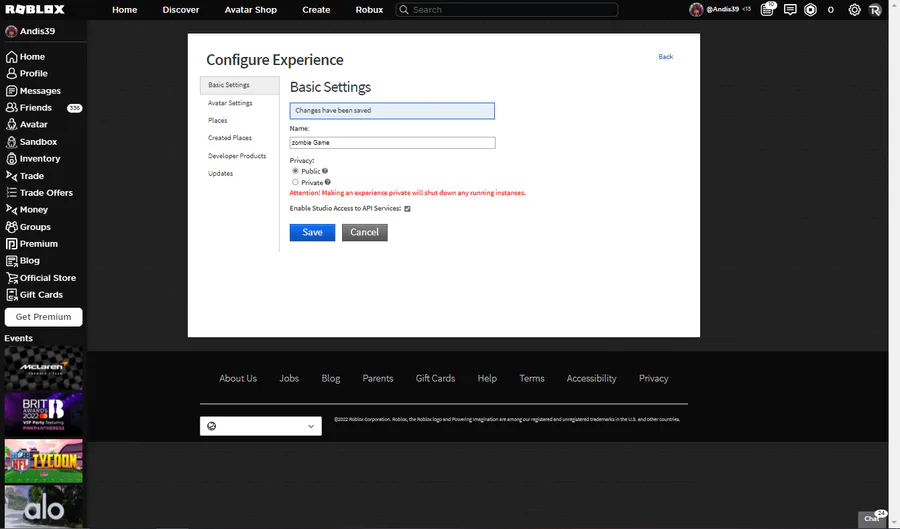900x529 pixels.
Task: Open Robux in the top navigation
Action: 369,10
